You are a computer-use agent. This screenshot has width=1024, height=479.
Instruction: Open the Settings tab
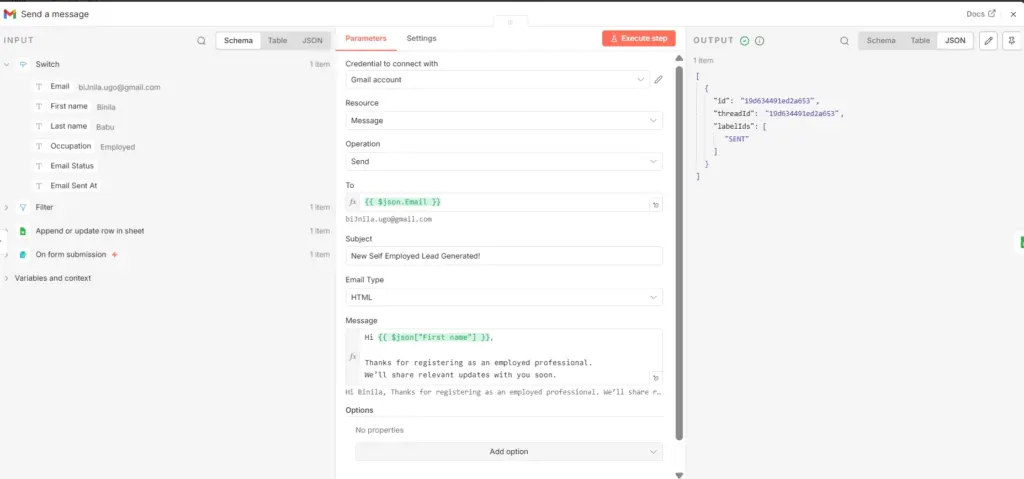point(421,39)
